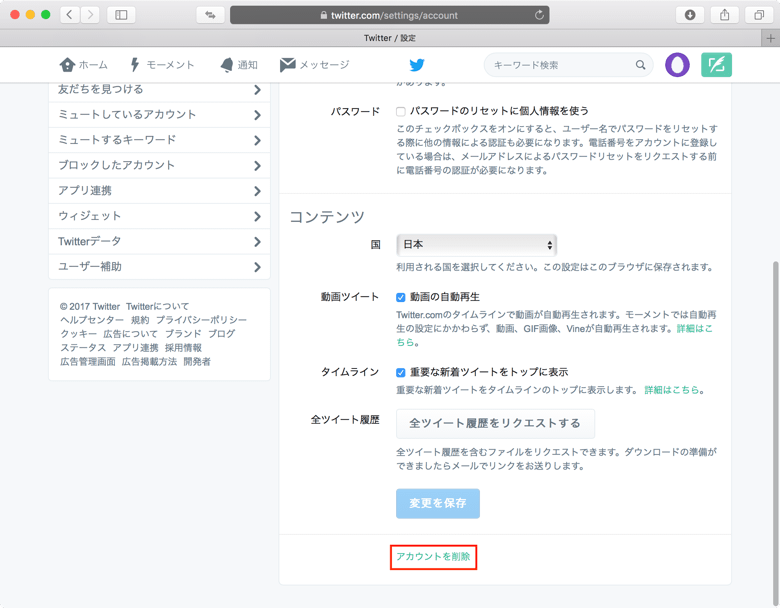Screen dimensions: 780x608
Task: Open 詳細はこちら link under timeline setting
Action: pyautogui.click(x=672, y=390)
